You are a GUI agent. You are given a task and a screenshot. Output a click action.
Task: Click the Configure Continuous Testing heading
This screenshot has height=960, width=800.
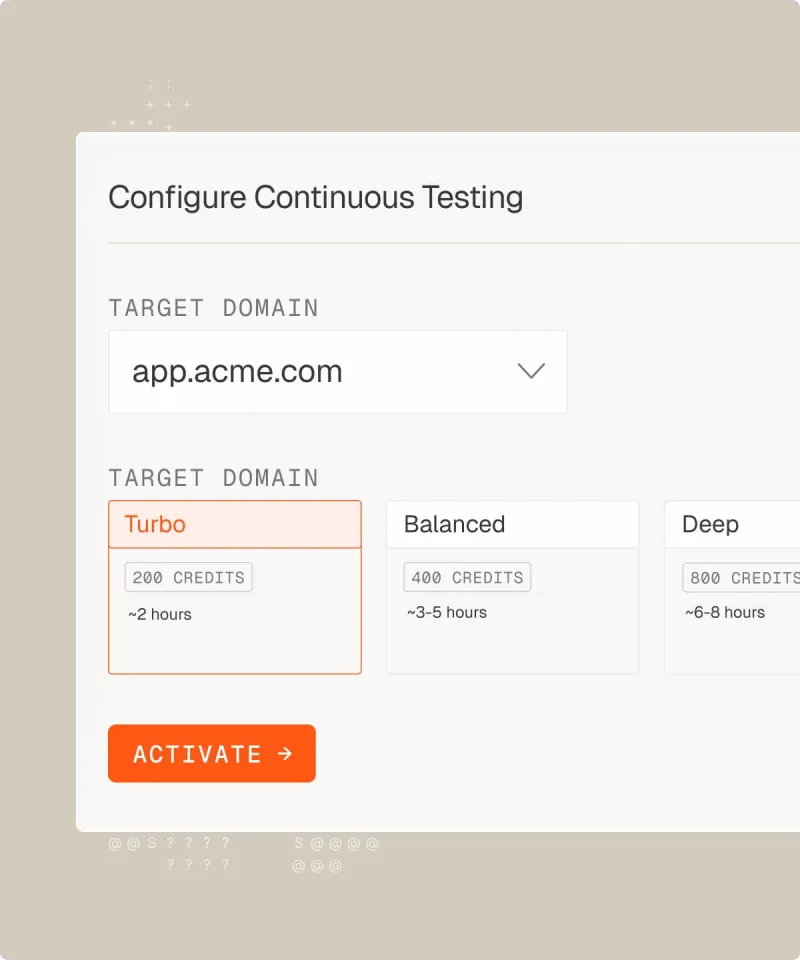pyautogui.click(x=316, y=198)
